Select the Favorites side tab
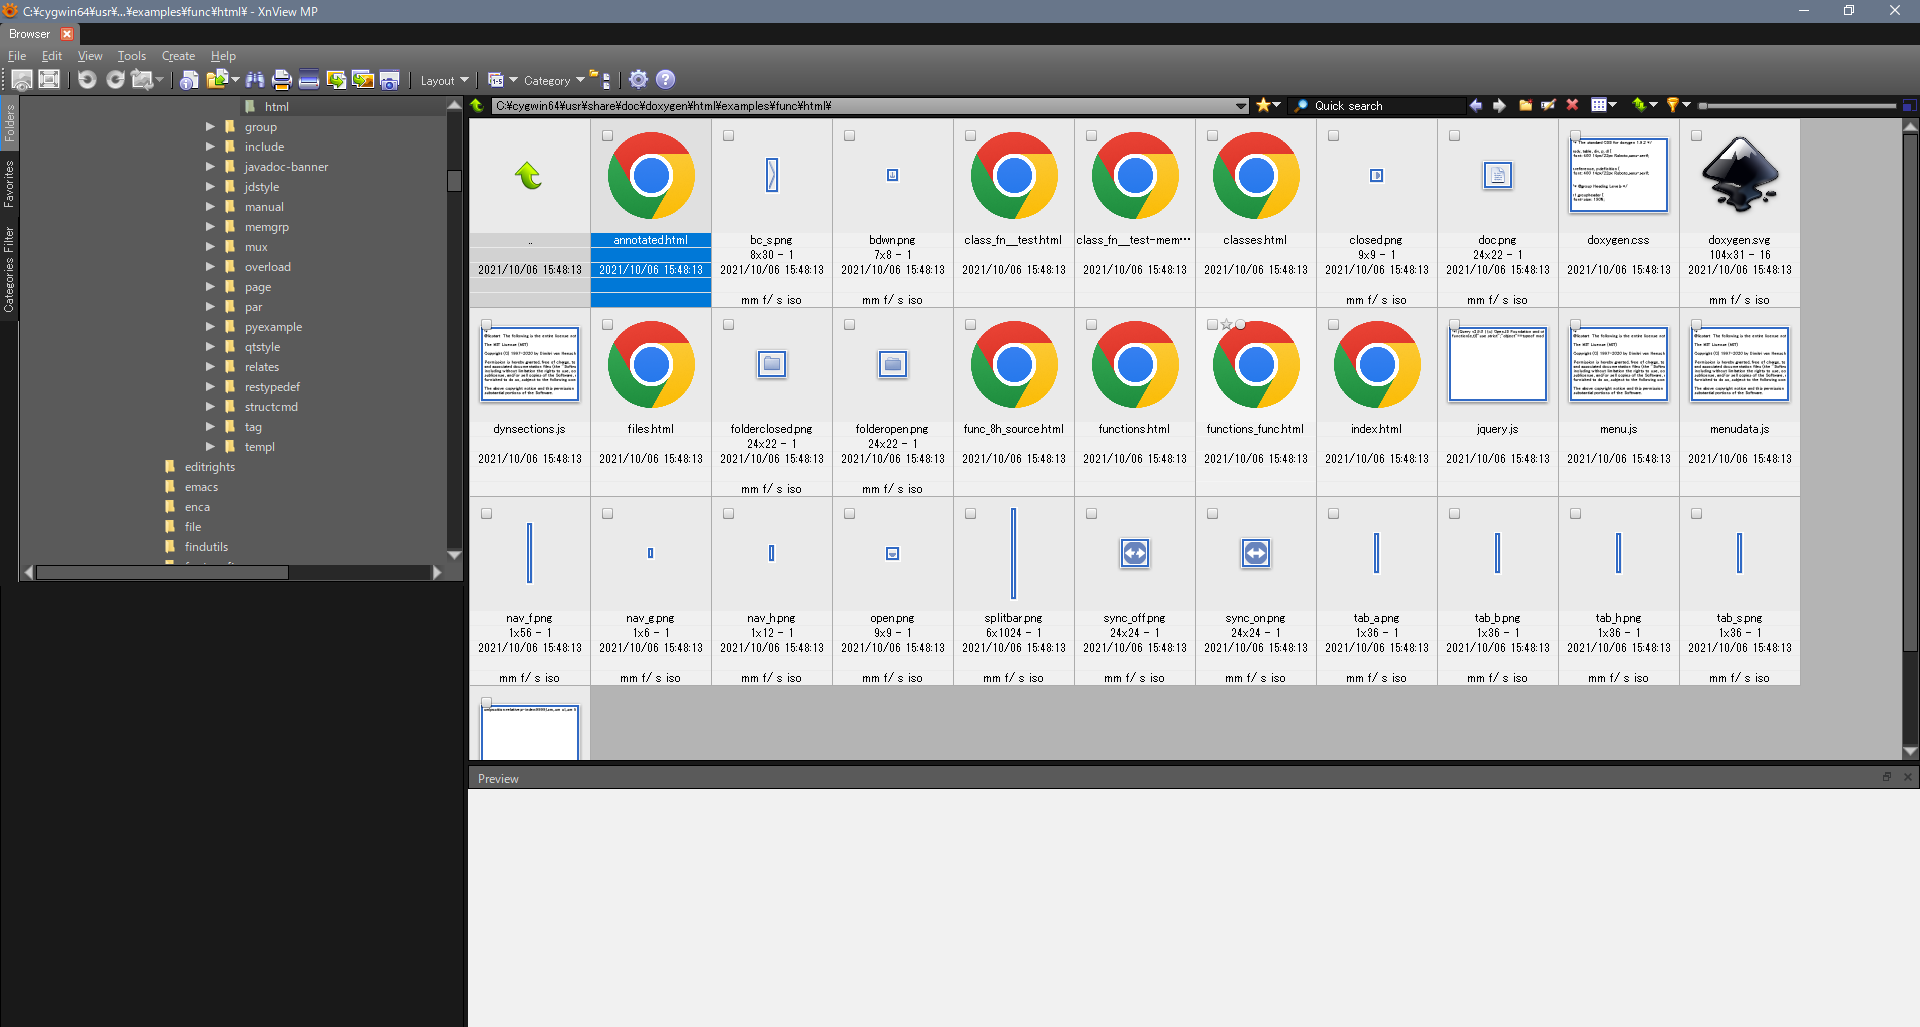 click(x=9, y=183)
